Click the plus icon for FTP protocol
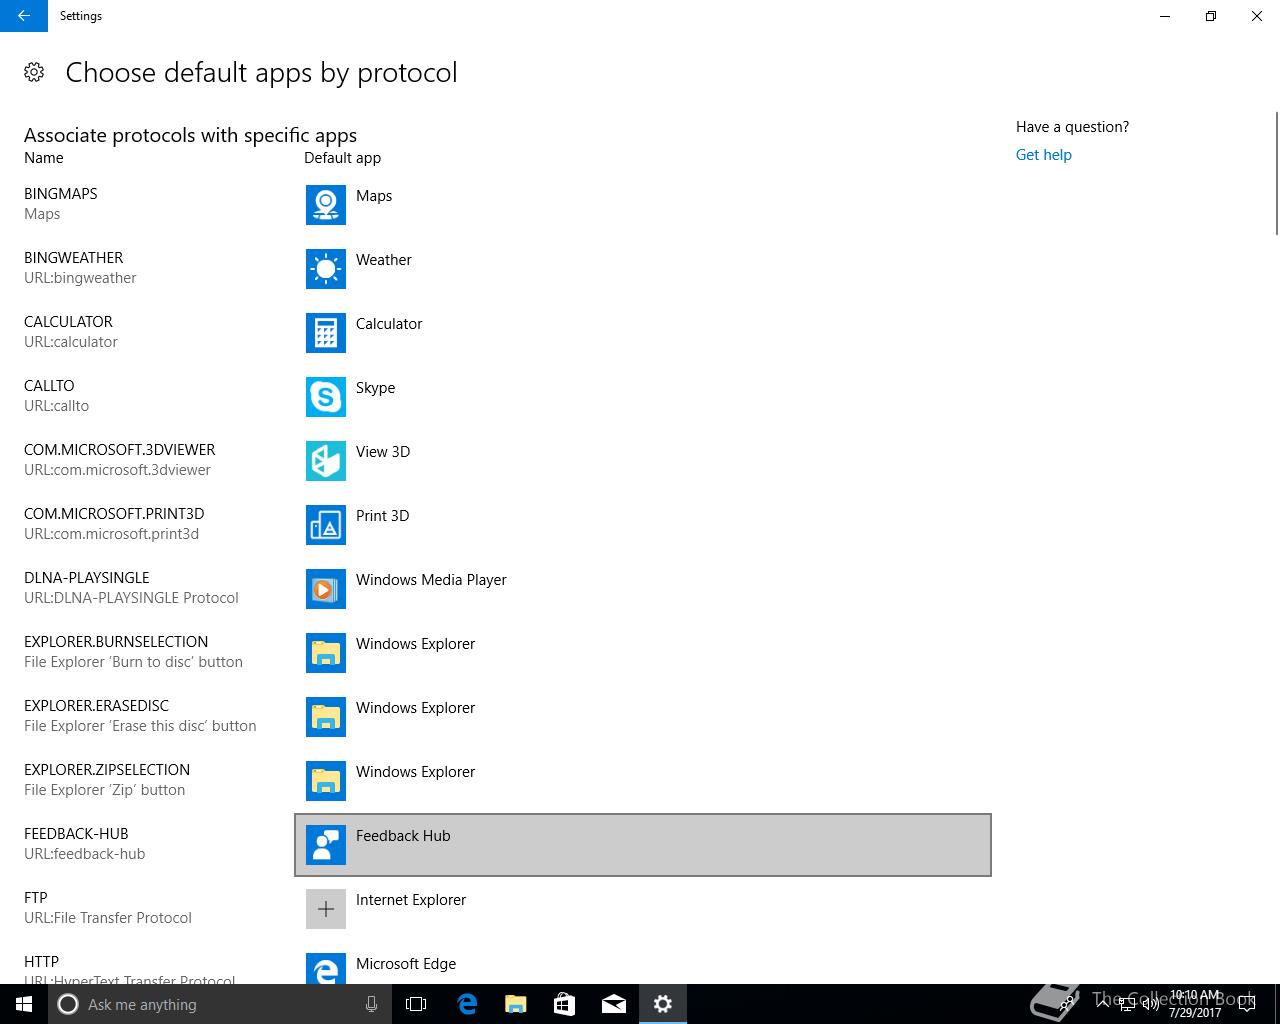The image size is (1280, 1024). [326, 909]
